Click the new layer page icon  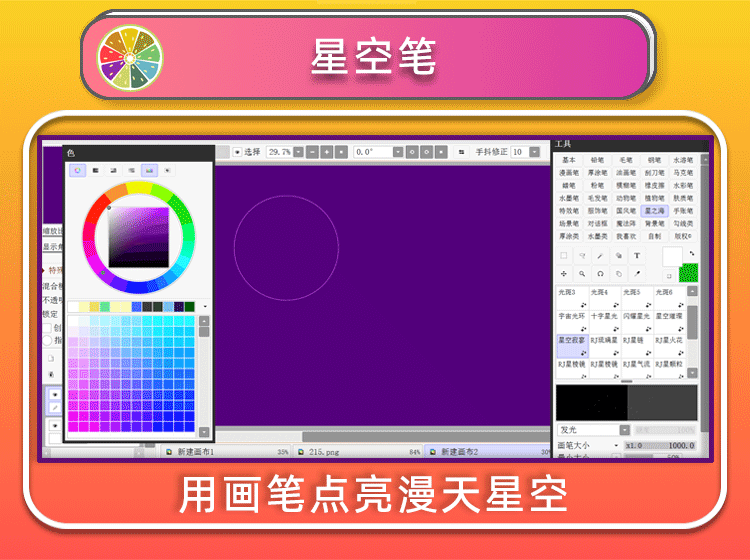[x=51, y=358]
